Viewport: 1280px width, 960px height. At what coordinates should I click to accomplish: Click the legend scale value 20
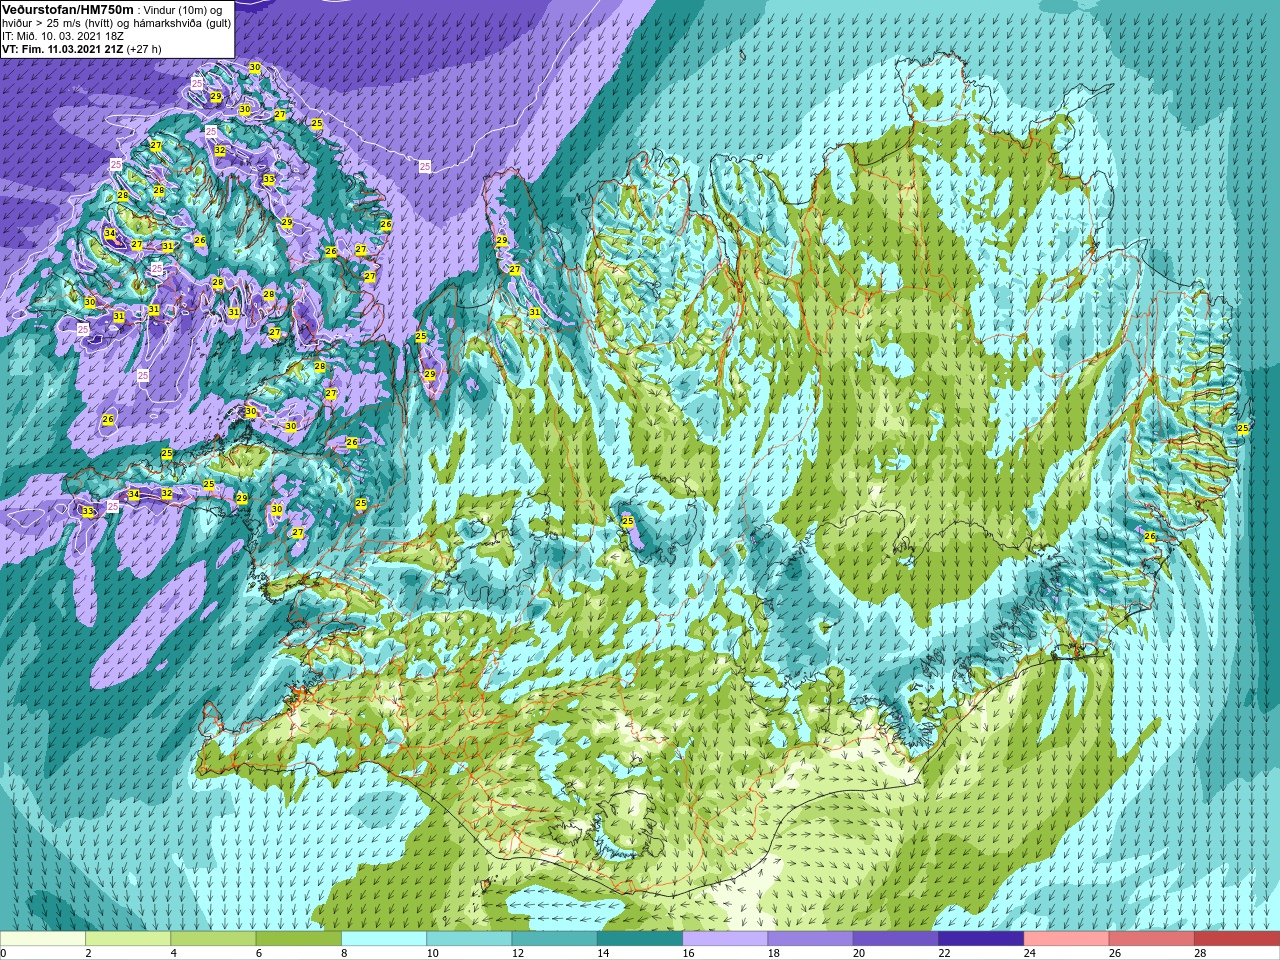[x=860, y=953]
